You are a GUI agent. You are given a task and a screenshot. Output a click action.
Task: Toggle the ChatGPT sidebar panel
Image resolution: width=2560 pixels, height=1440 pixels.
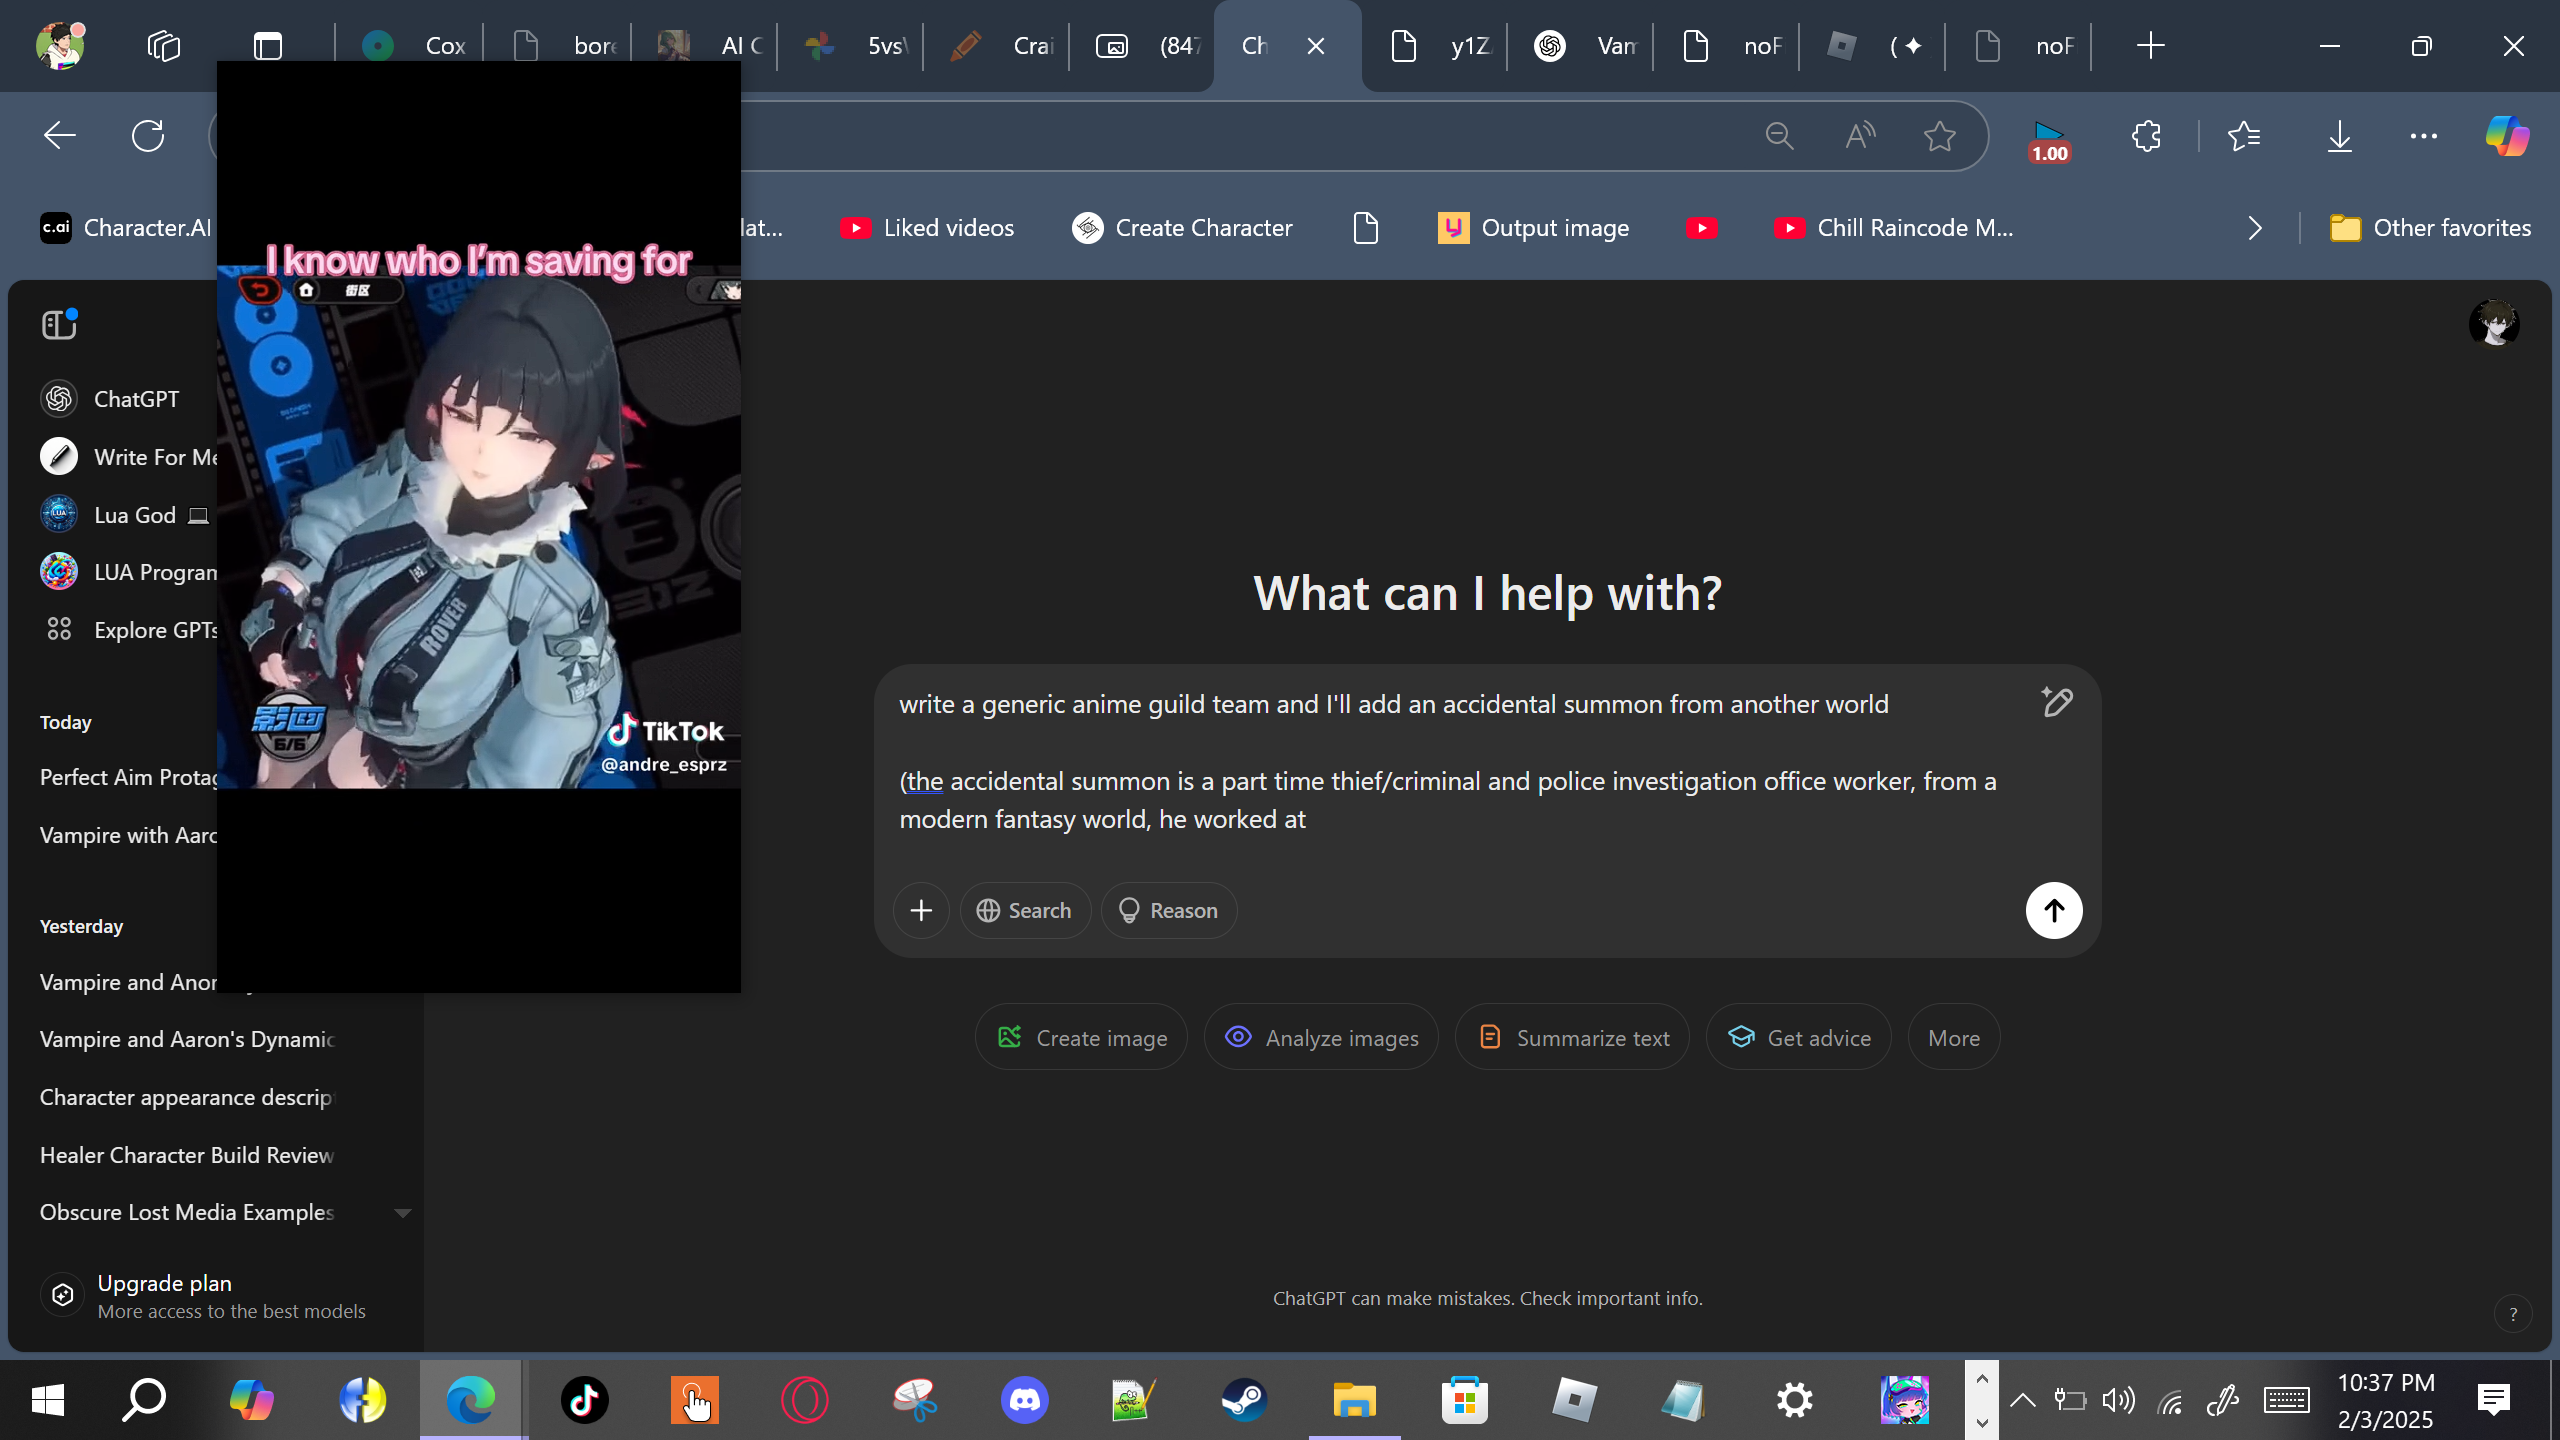60,324
